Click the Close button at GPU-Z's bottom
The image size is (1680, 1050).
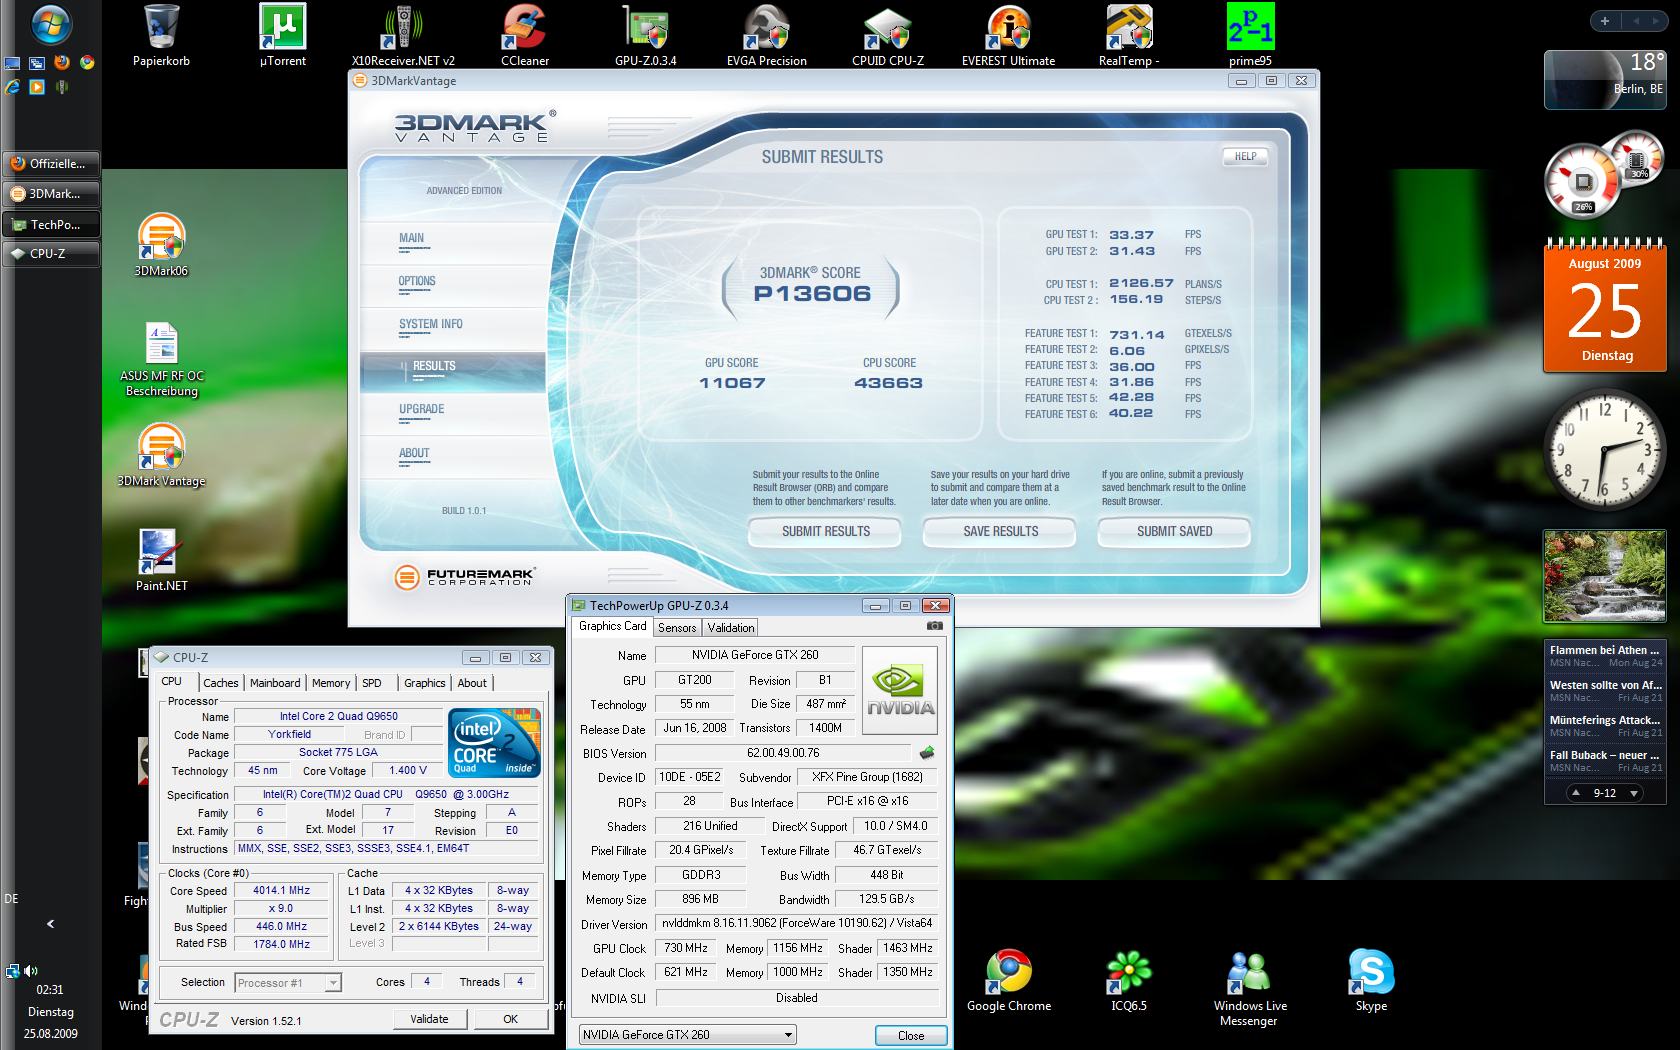pos(911,1035)
